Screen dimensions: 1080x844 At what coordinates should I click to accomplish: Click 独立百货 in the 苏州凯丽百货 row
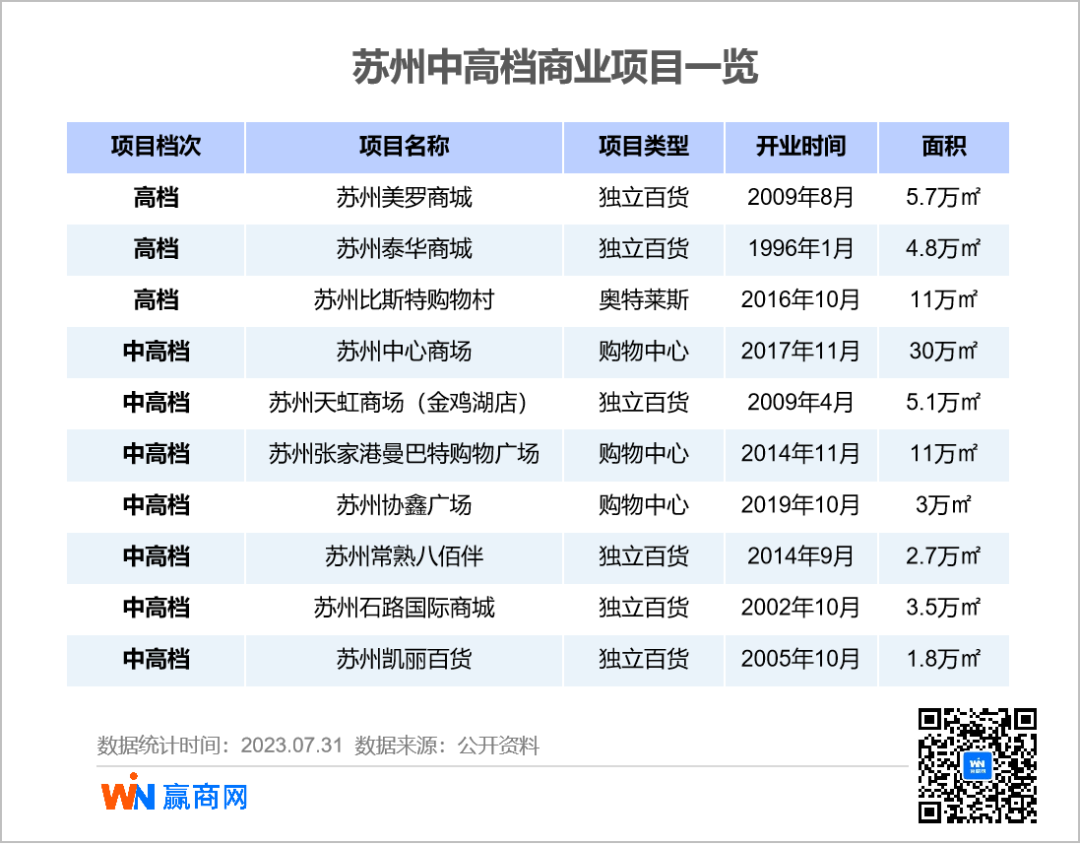(643, 659)
